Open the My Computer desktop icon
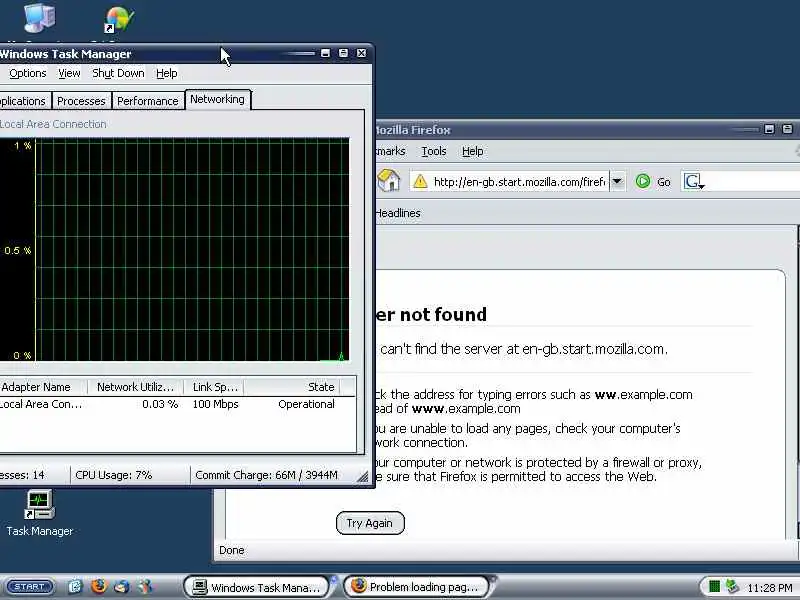800x600 pixels. tap(40, 16)
